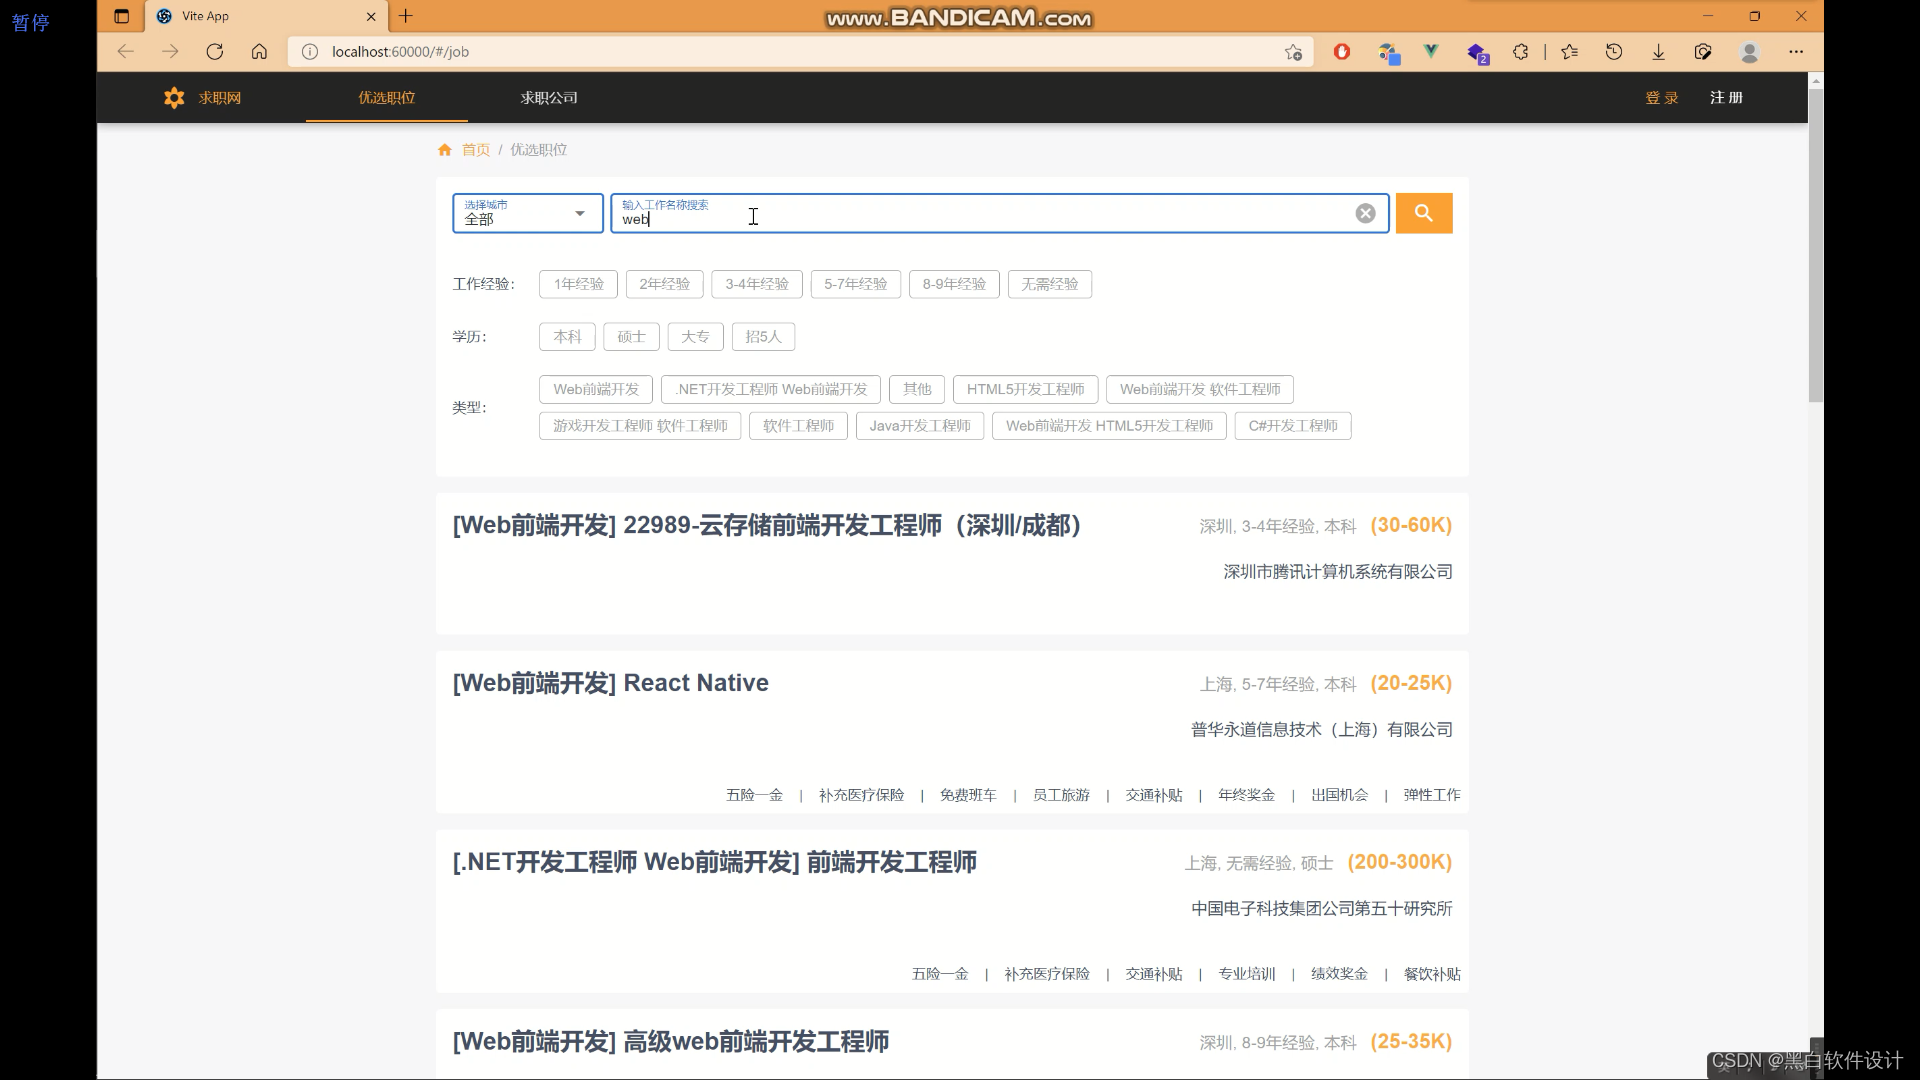Toggle the 硕士 education filter
This screenshot has height=1080, width=1920.
pos(631,337)
